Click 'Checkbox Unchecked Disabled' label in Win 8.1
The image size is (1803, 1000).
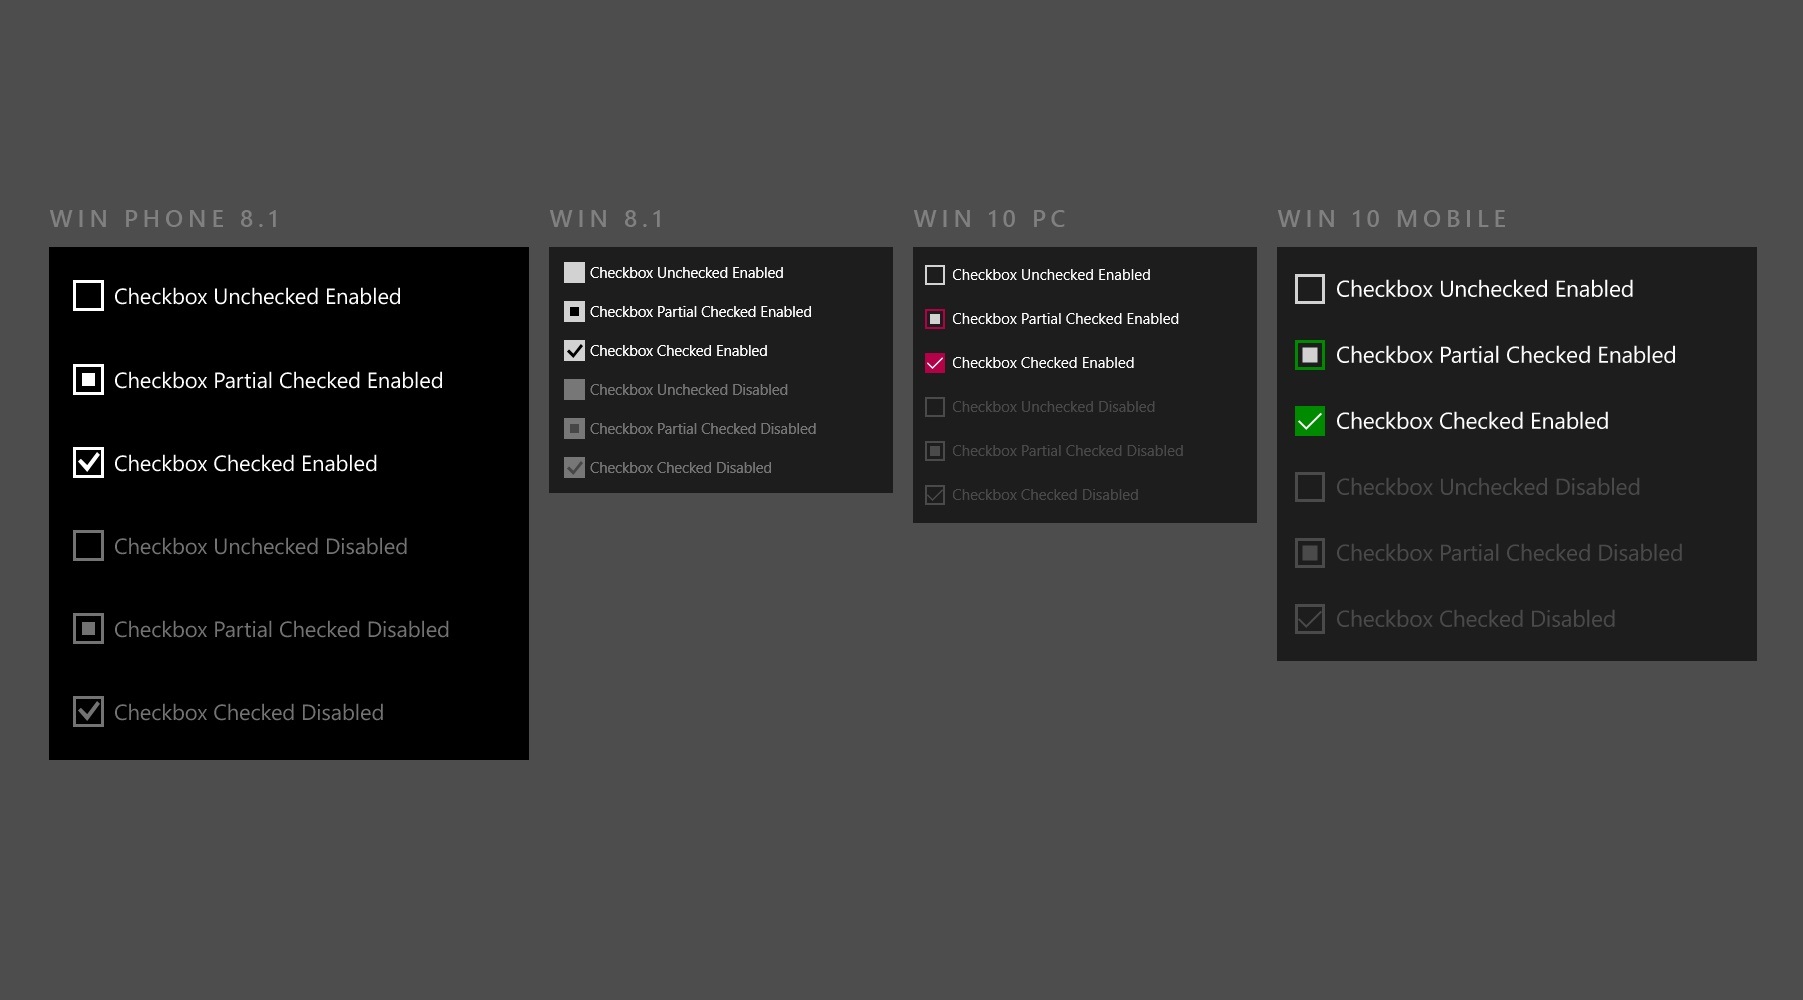pos(688,390)
